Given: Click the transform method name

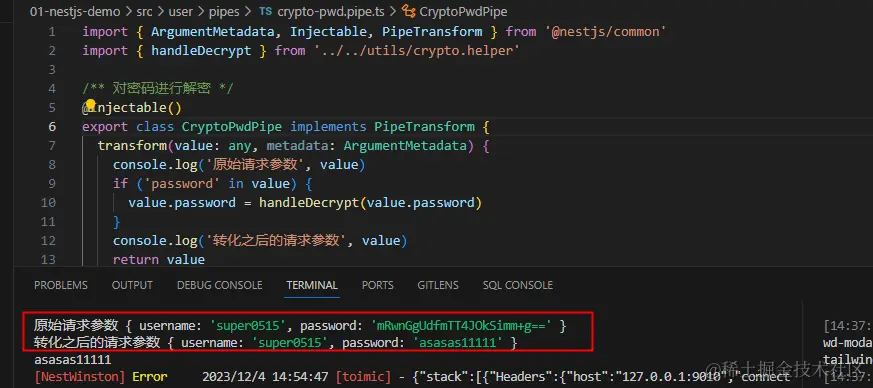Looking at the screenshot, I should 132,145.
